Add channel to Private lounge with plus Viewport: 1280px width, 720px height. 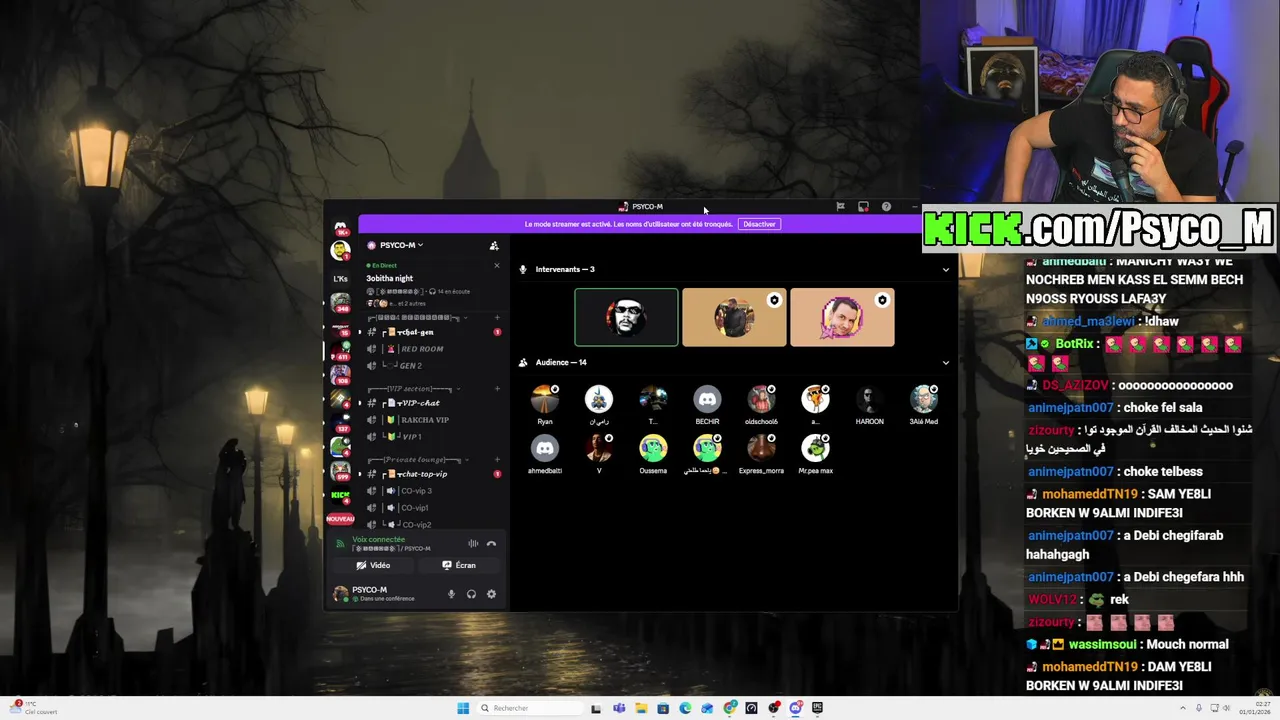497,459
